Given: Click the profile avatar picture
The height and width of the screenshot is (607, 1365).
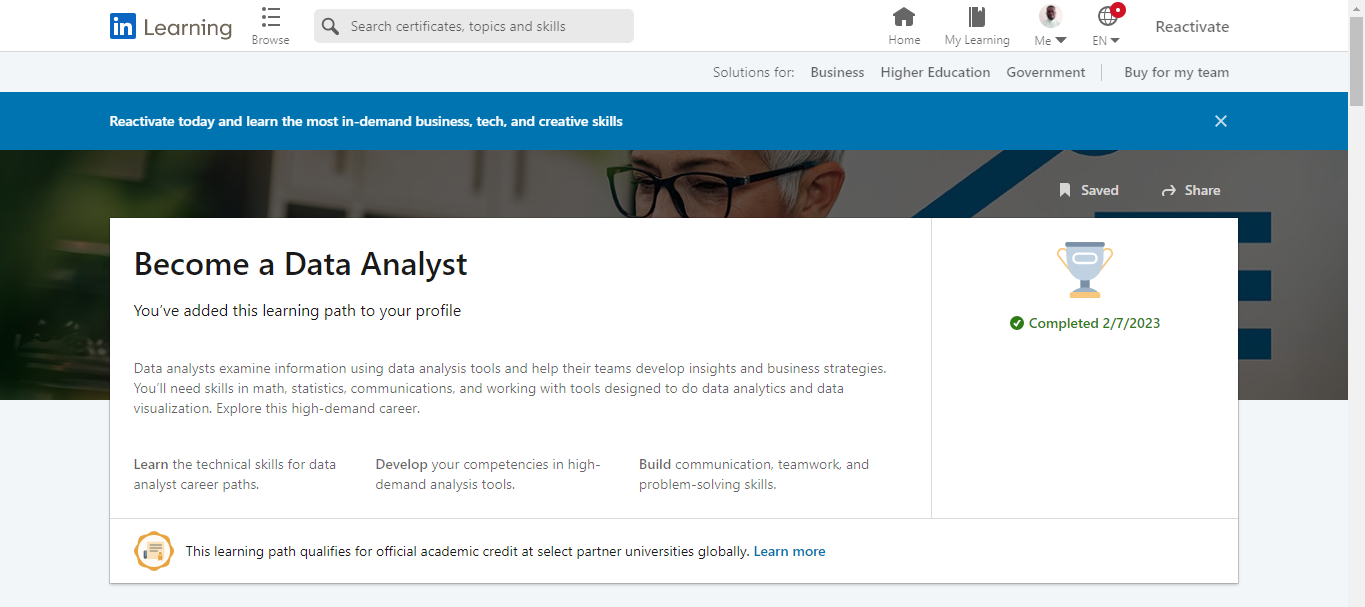Looking at the screenshot, I should tap(1050, 16).
